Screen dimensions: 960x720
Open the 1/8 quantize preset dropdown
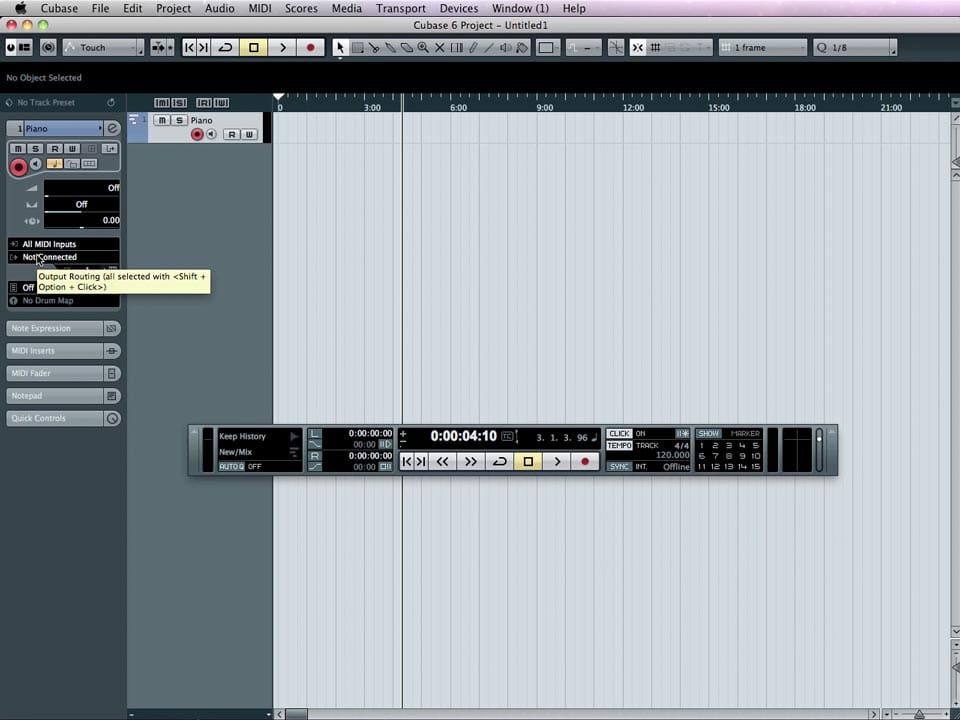pos(855,48)
